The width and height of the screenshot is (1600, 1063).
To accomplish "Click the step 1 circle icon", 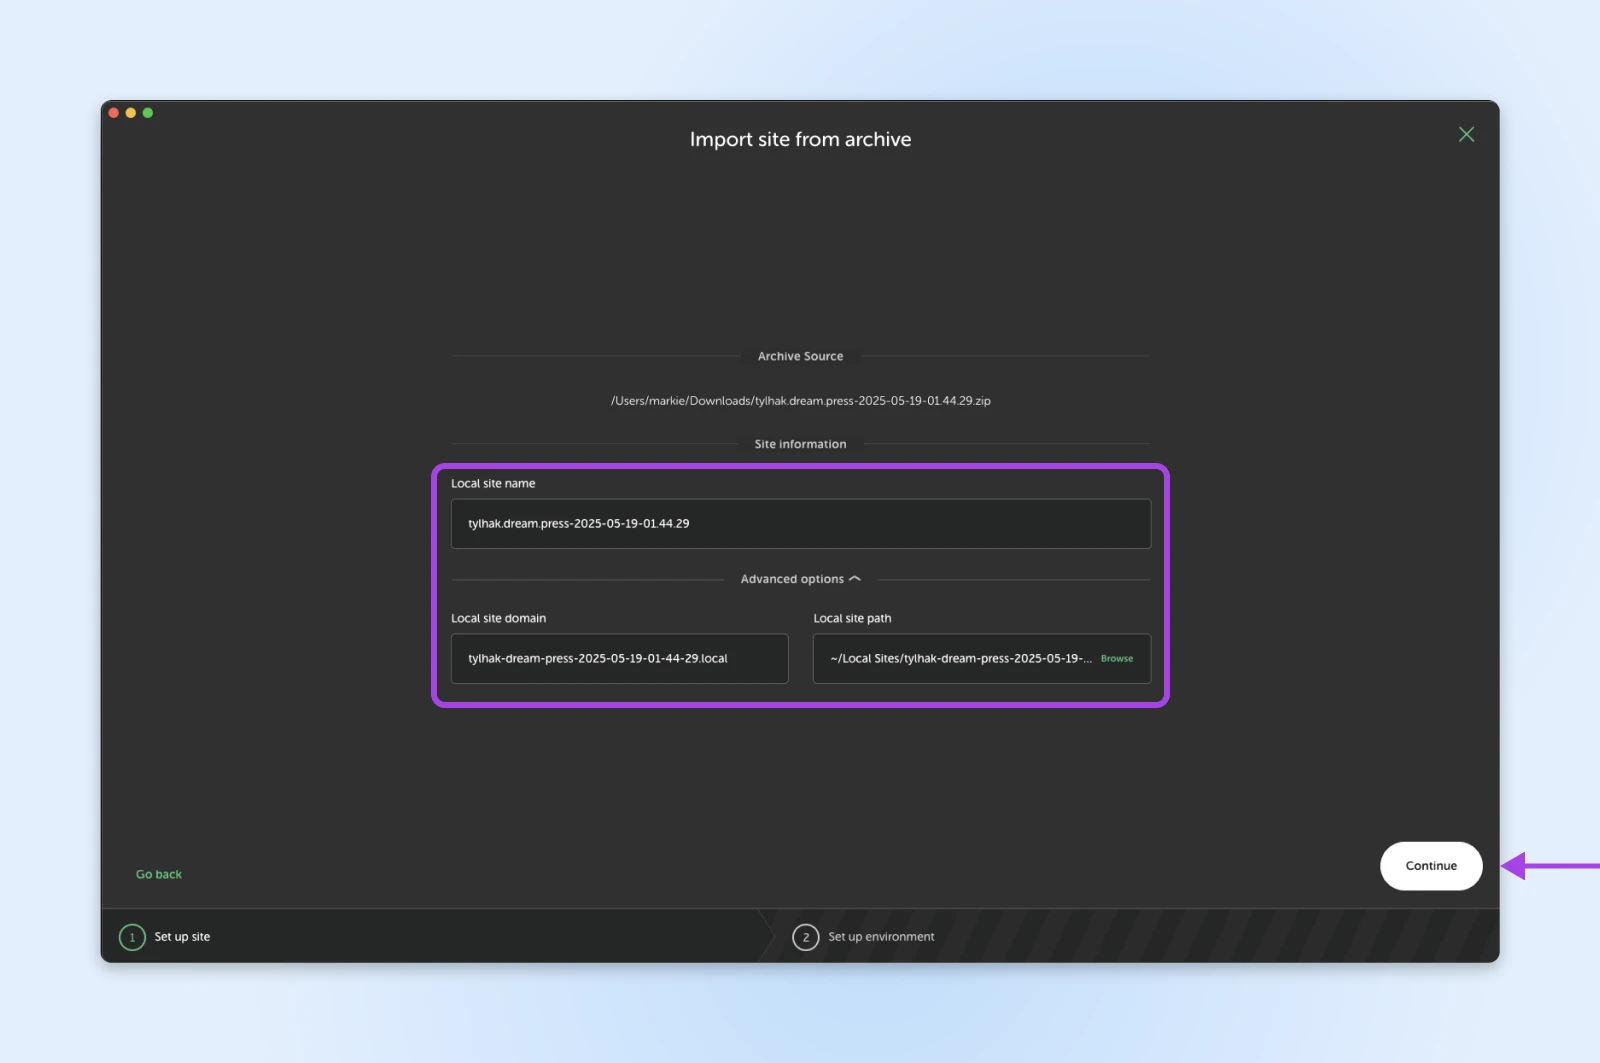I will pos(132,937).
